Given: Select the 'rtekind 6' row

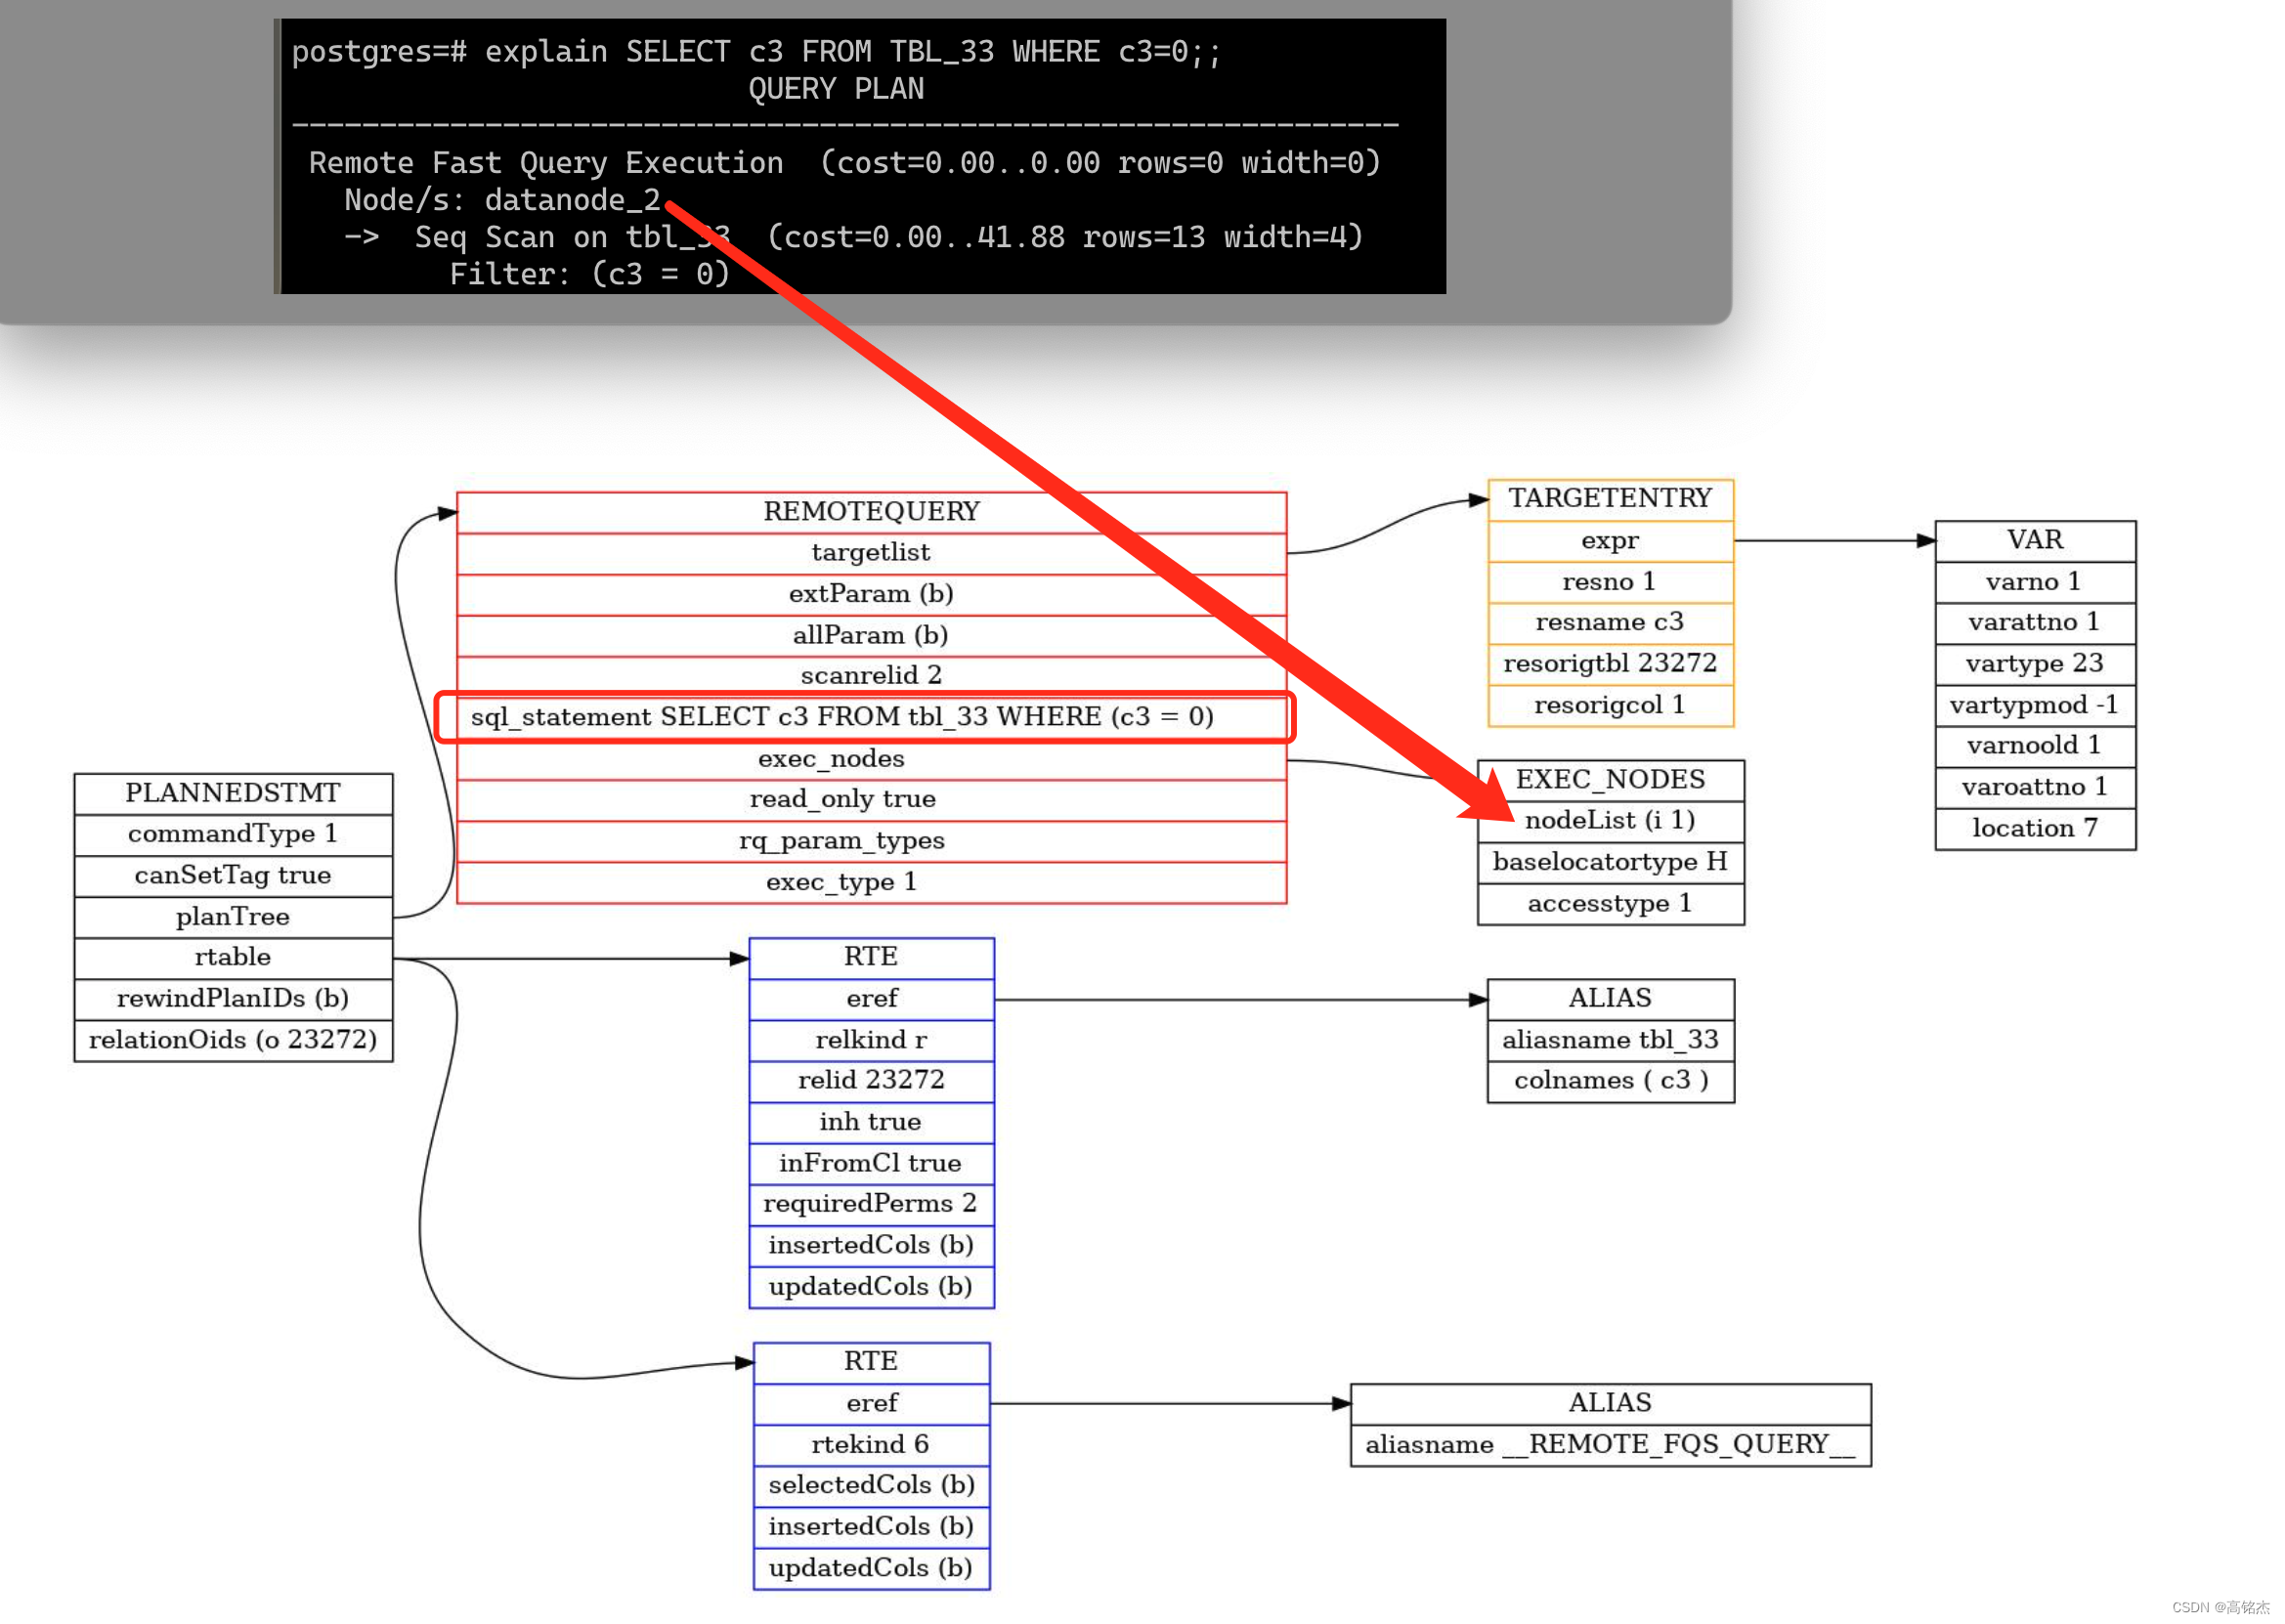Looking at the screenshot, I should click(x=871, y=1445).
